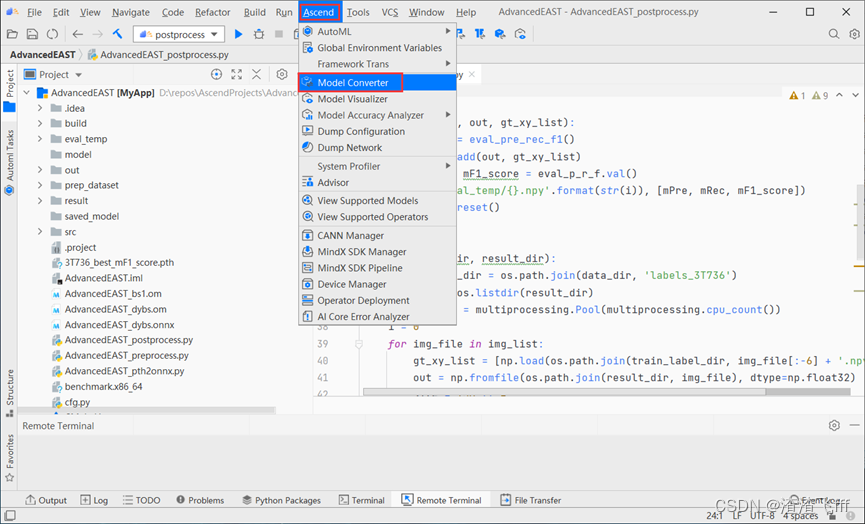Open Device Manager
Screen dimensions: 865x524
(x=377, y=284)
